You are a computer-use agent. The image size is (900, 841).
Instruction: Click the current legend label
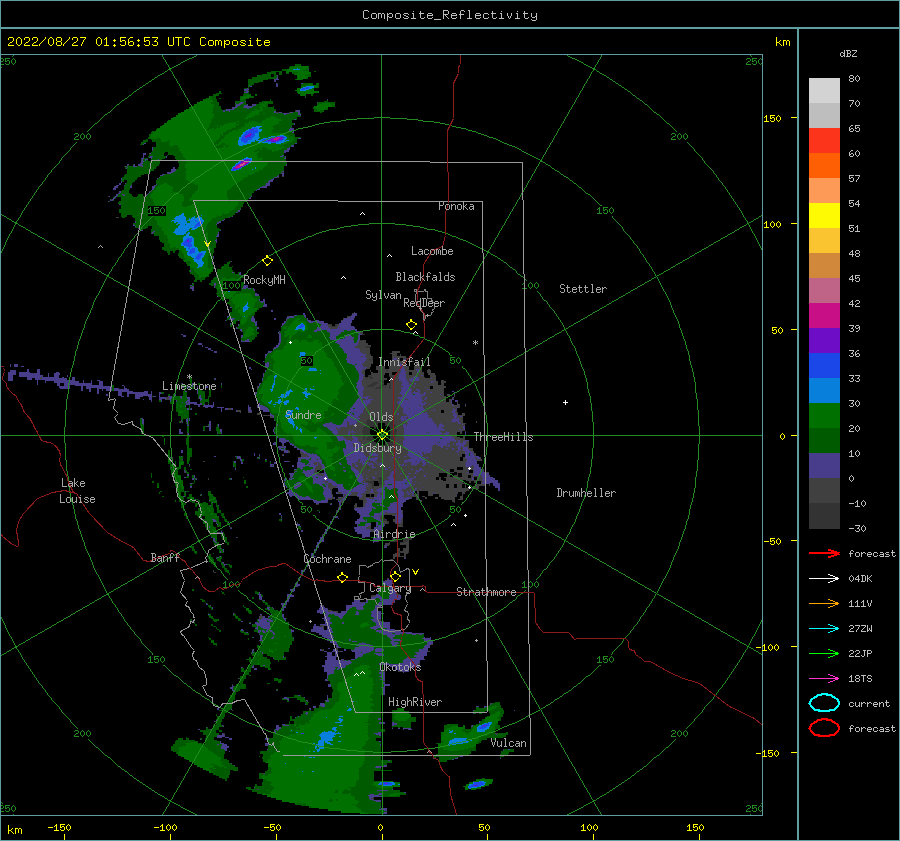tap(869, 703)
